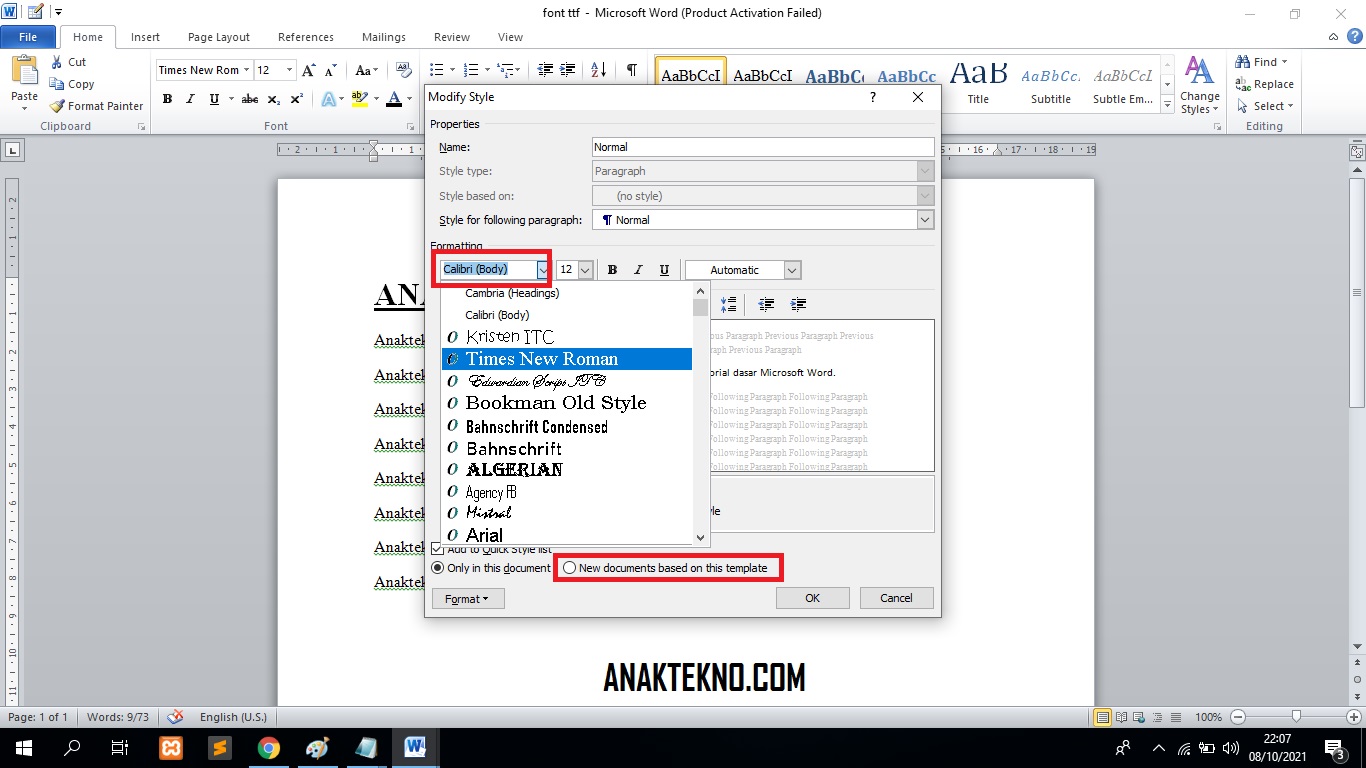This screenshot has height=768, width=1366.
Task: Click Increase Indent icon in Modify Style dialog
Action: 798,304
